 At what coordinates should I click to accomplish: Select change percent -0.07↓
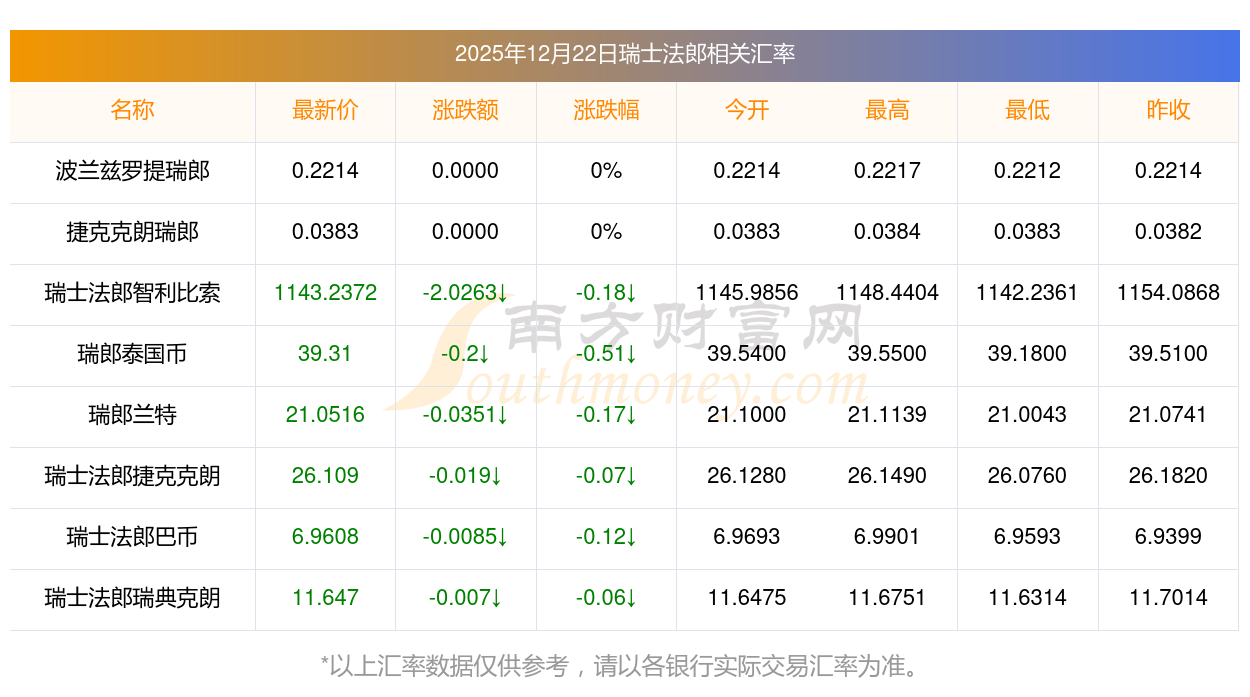click(606, 476)
